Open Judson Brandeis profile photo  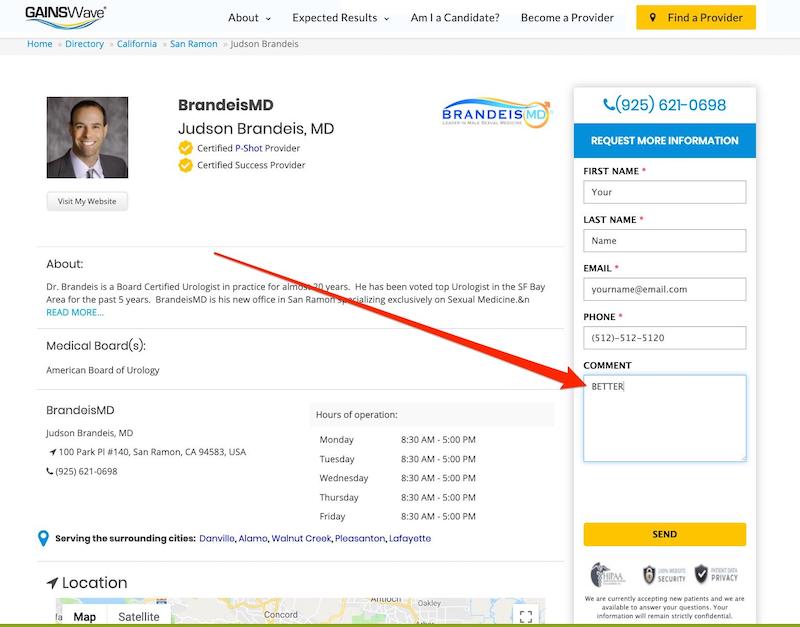87,137
